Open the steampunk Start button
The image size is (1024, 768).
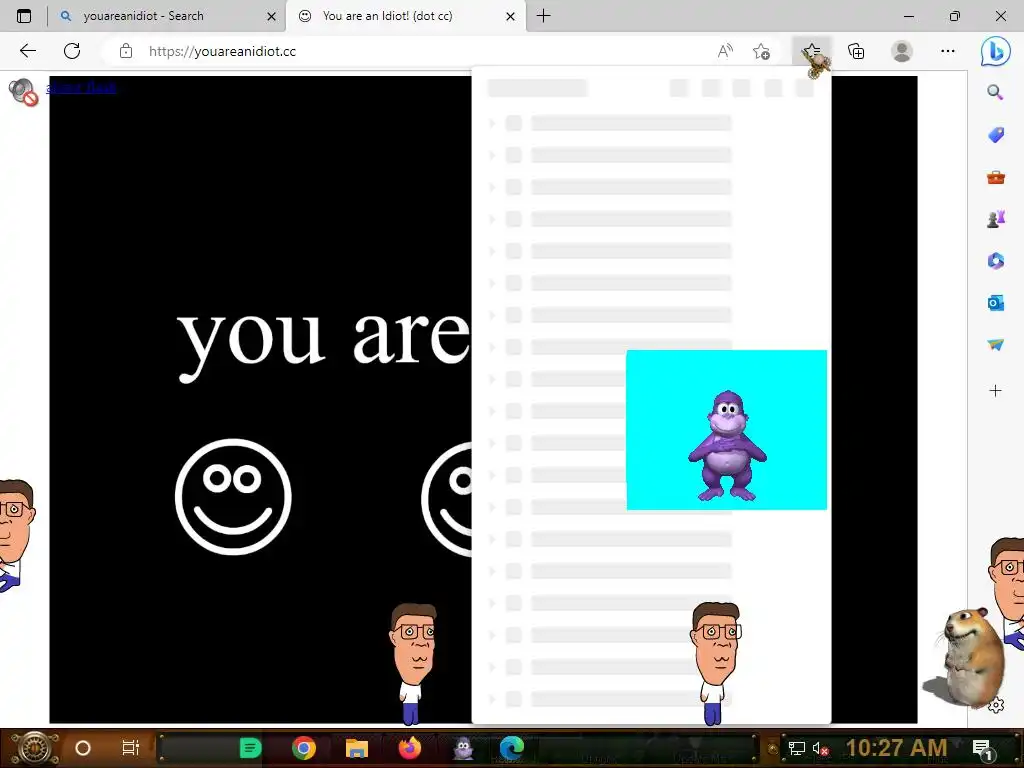[35, 748]
